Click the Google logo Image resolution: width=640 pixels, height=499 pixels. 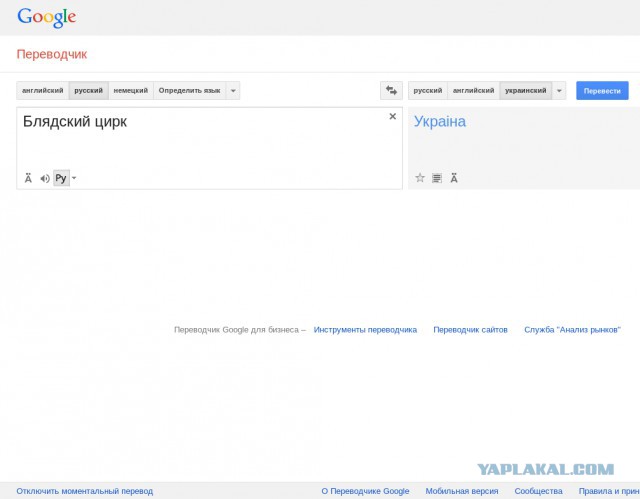[x=47, y=18]
